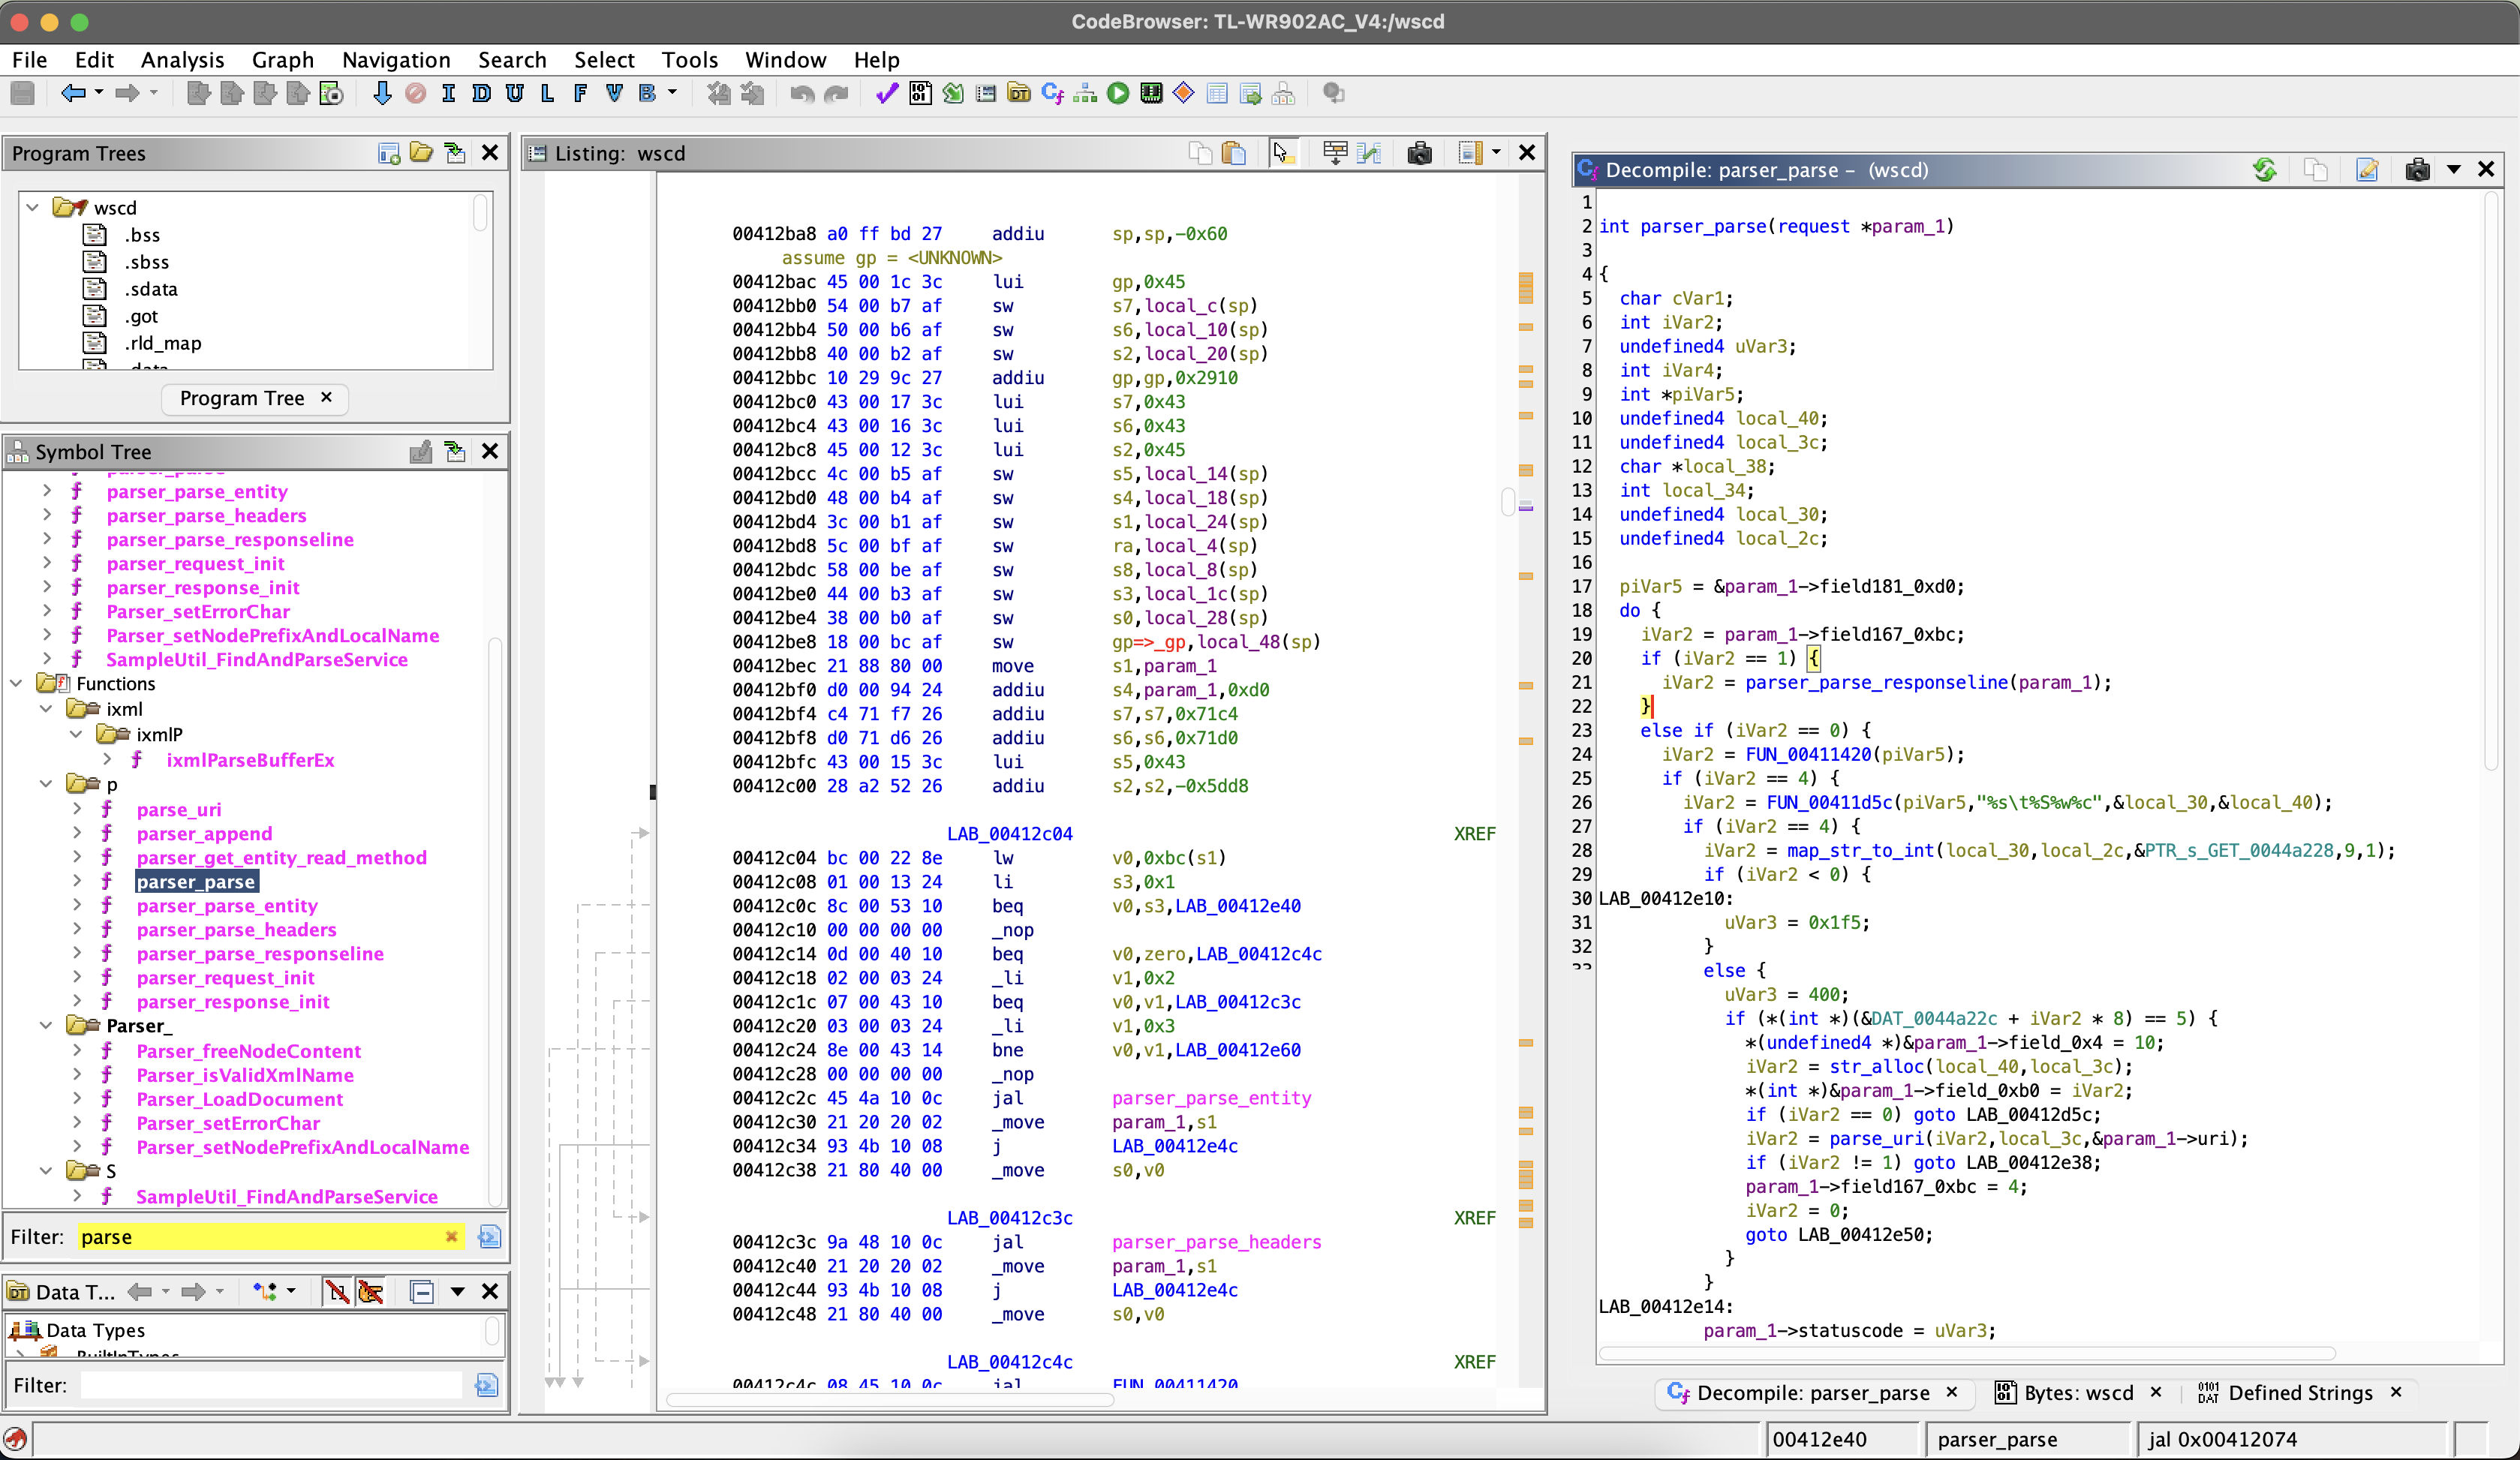
Task: Open the Data Type Manager toolbar icon
Action: point(1019,93)
